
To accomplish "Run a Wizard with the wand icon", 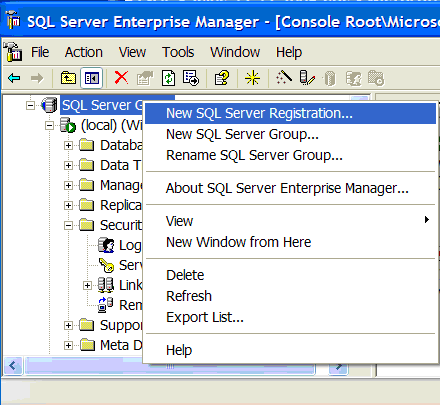I will tap(284, 78).
